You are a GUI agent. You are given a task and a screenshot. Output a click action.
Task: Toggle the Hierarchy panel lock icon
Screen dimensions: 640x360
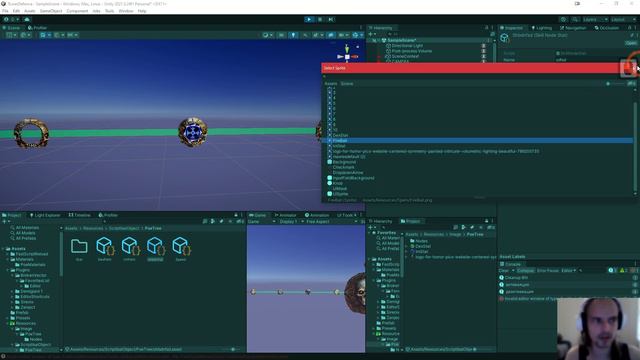(487, 28)
